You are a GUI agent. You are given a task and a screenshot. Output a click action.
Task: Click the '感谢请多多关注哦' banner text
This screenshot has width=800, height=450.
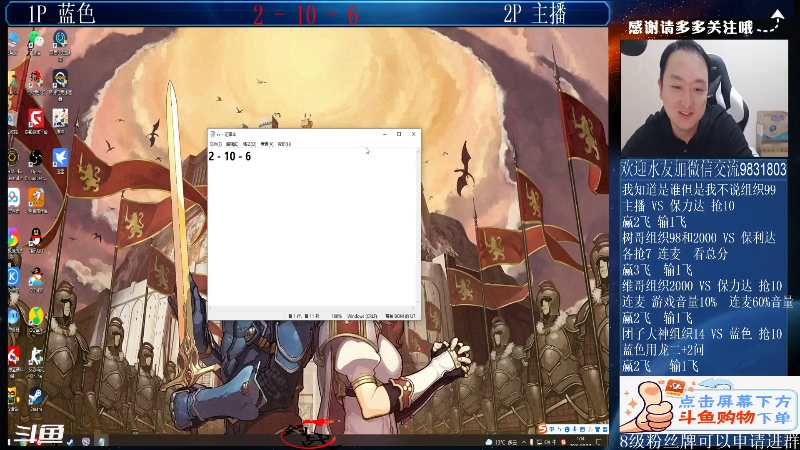point(690,28)
